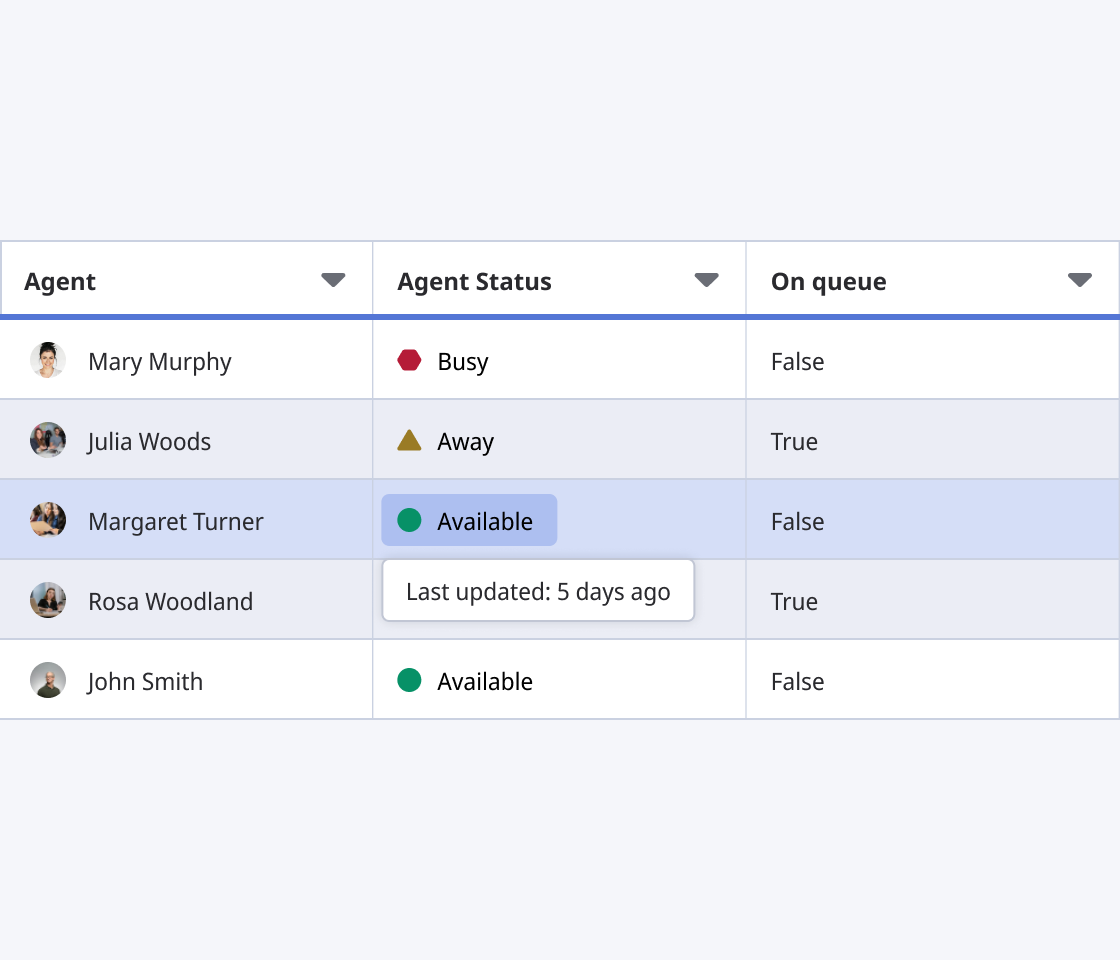
Task: Click John Smith's avatar
Action: pyautogui.click(x=48, y=680)
